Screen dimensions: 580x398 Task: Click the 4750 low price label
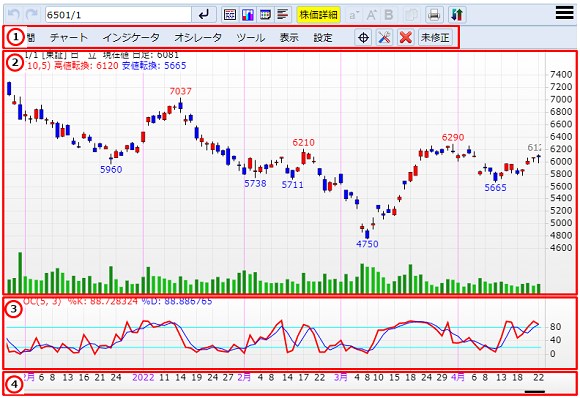[367, 244]
